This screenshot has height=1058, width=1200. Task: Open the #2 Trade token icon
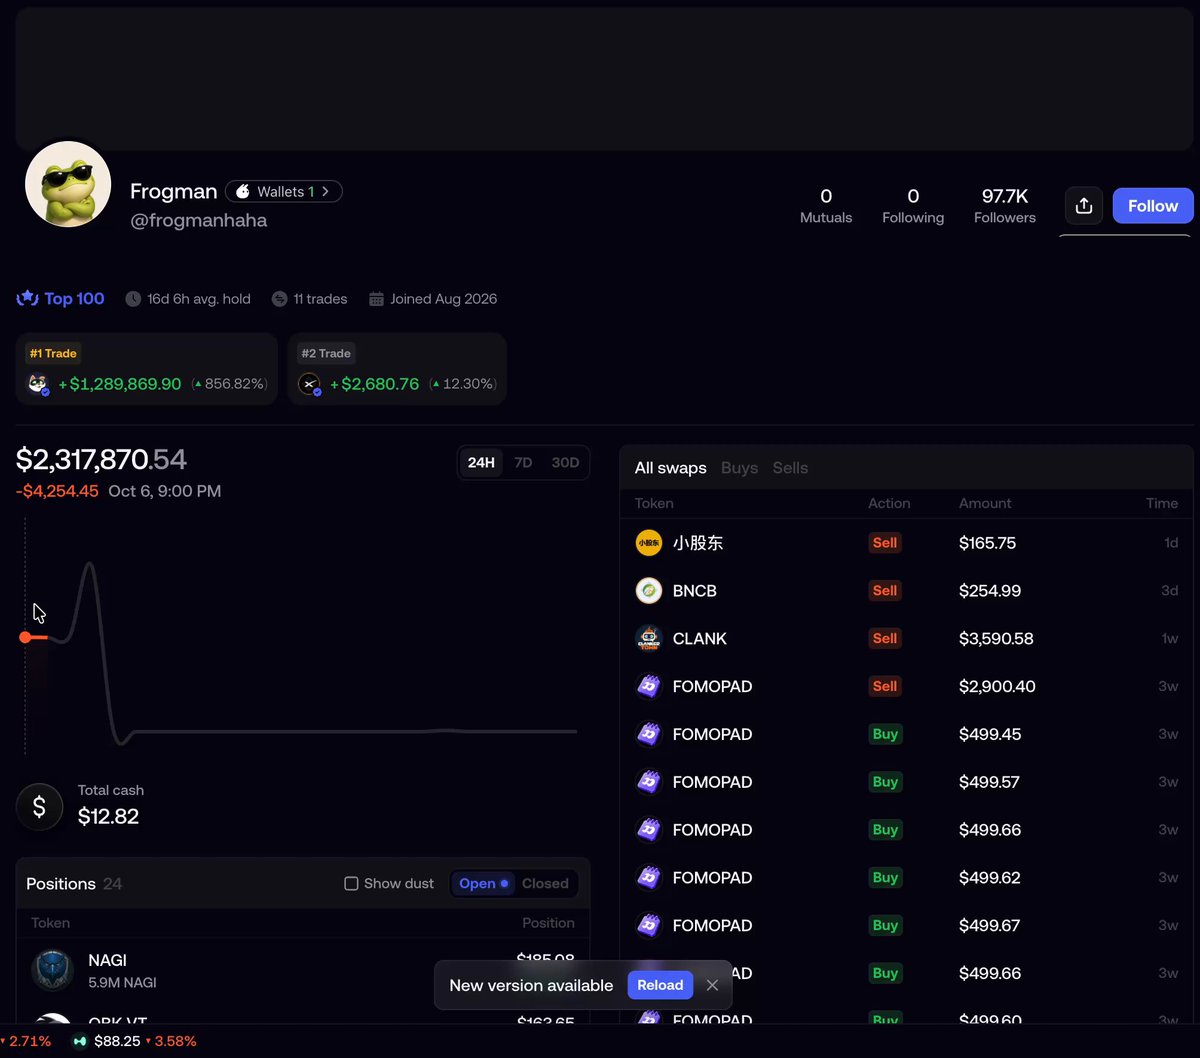pyautogui.click(x=310, y=384)
